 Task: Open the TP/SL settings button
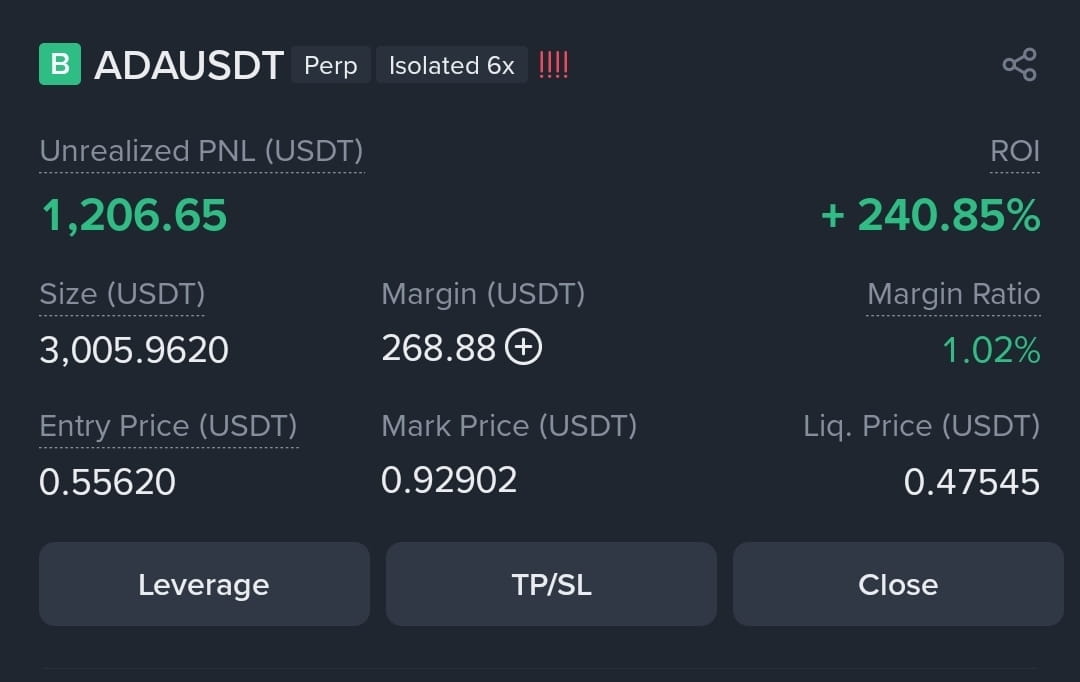(x=551, y=584)
